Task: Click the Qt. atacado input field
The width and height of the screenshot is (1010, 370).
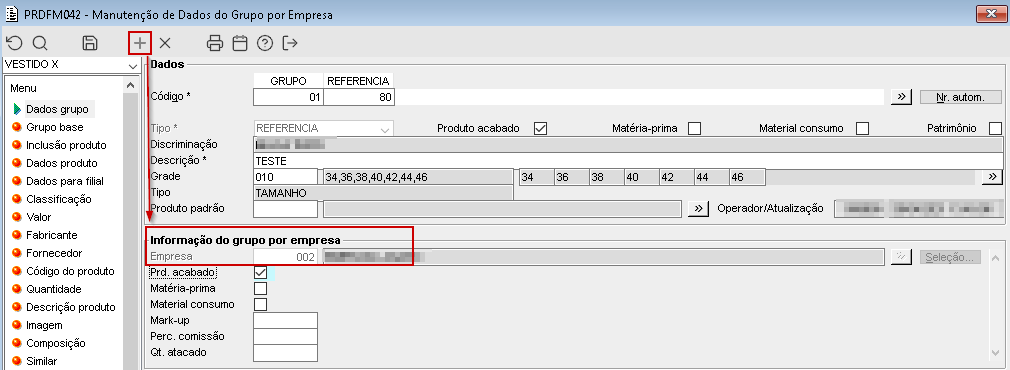Action: point(285,352)
